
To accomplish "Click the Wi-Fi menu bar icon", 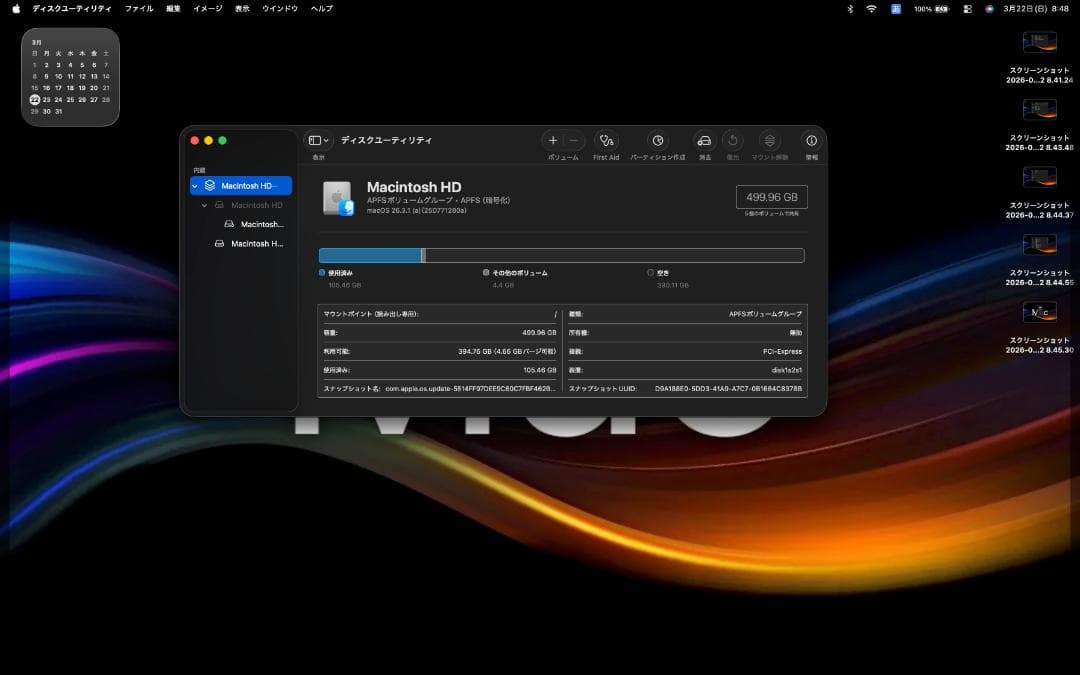I will pos(871,9).
